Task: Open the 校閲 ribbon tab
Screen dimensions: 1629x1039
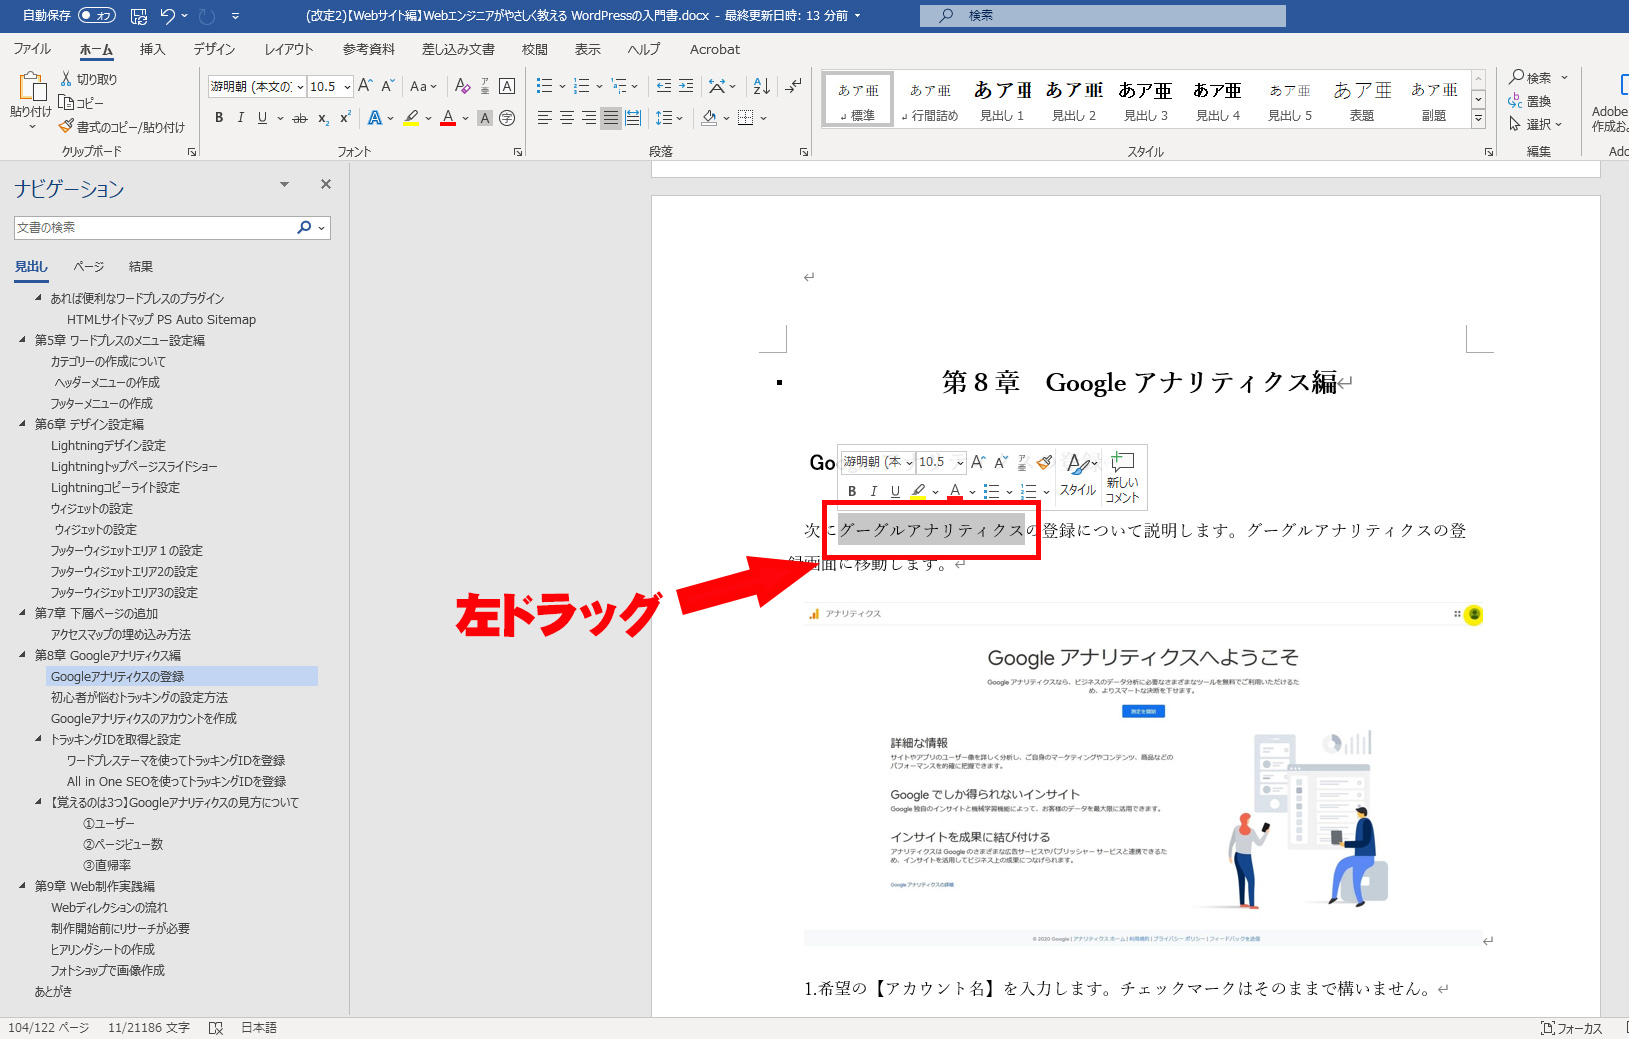Action: (x=535, y=49)
